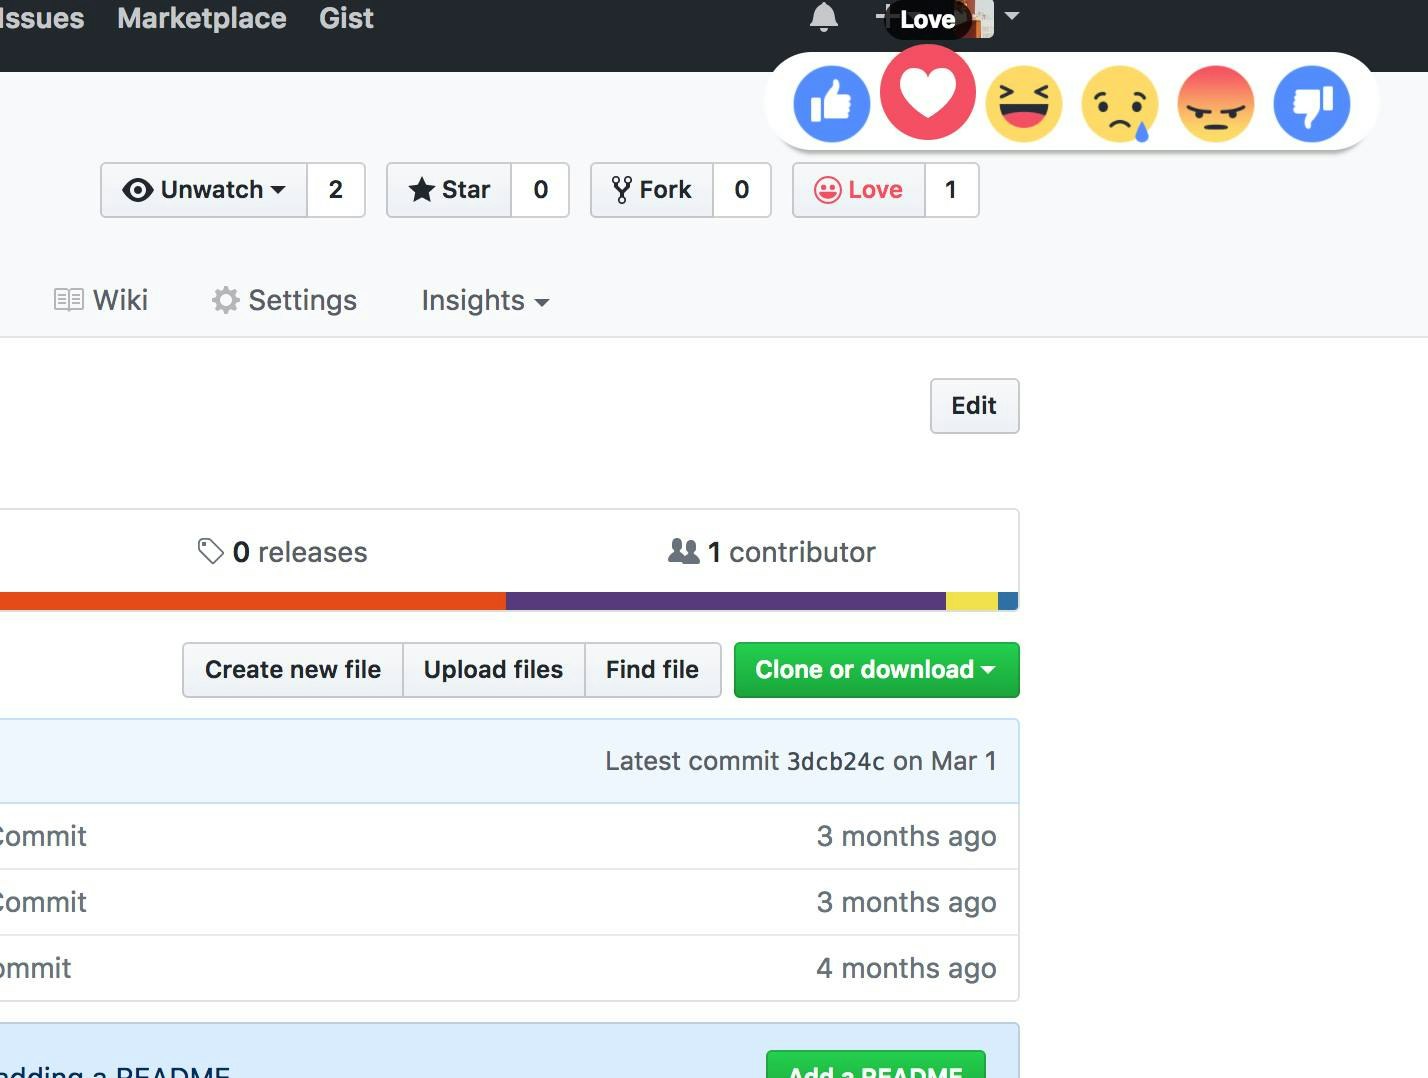Pick the thumbs down Dislike reaction

coord(1311,103)
